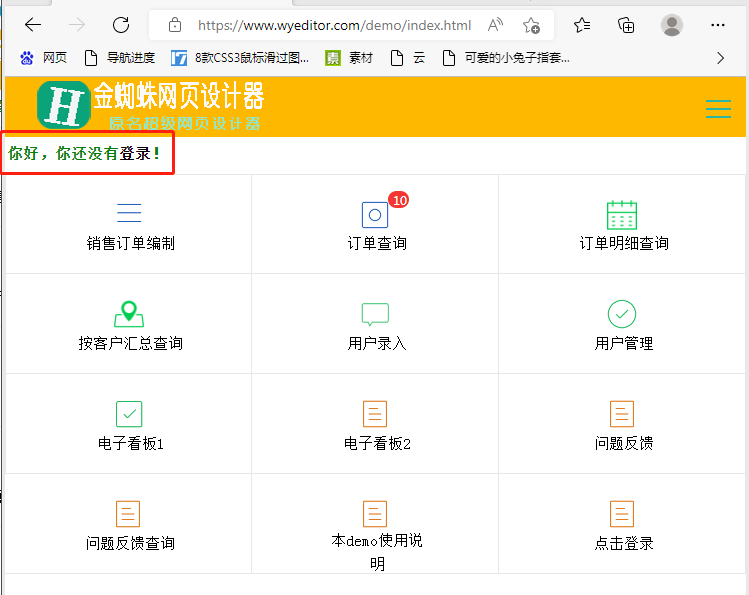Viewport: 749px width, 595px height.
Task: Expand more bookmarks chevron
Action: (720, 58)
